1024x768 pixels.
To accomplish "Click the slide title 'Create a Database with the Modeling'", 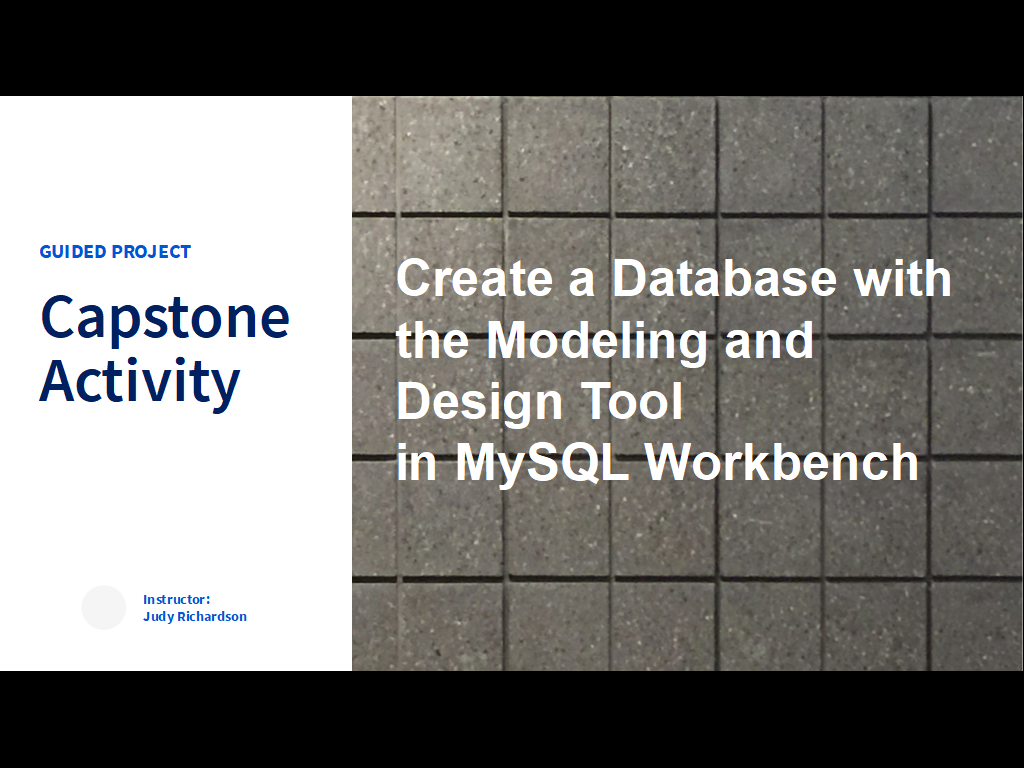I will pos(674,370).
